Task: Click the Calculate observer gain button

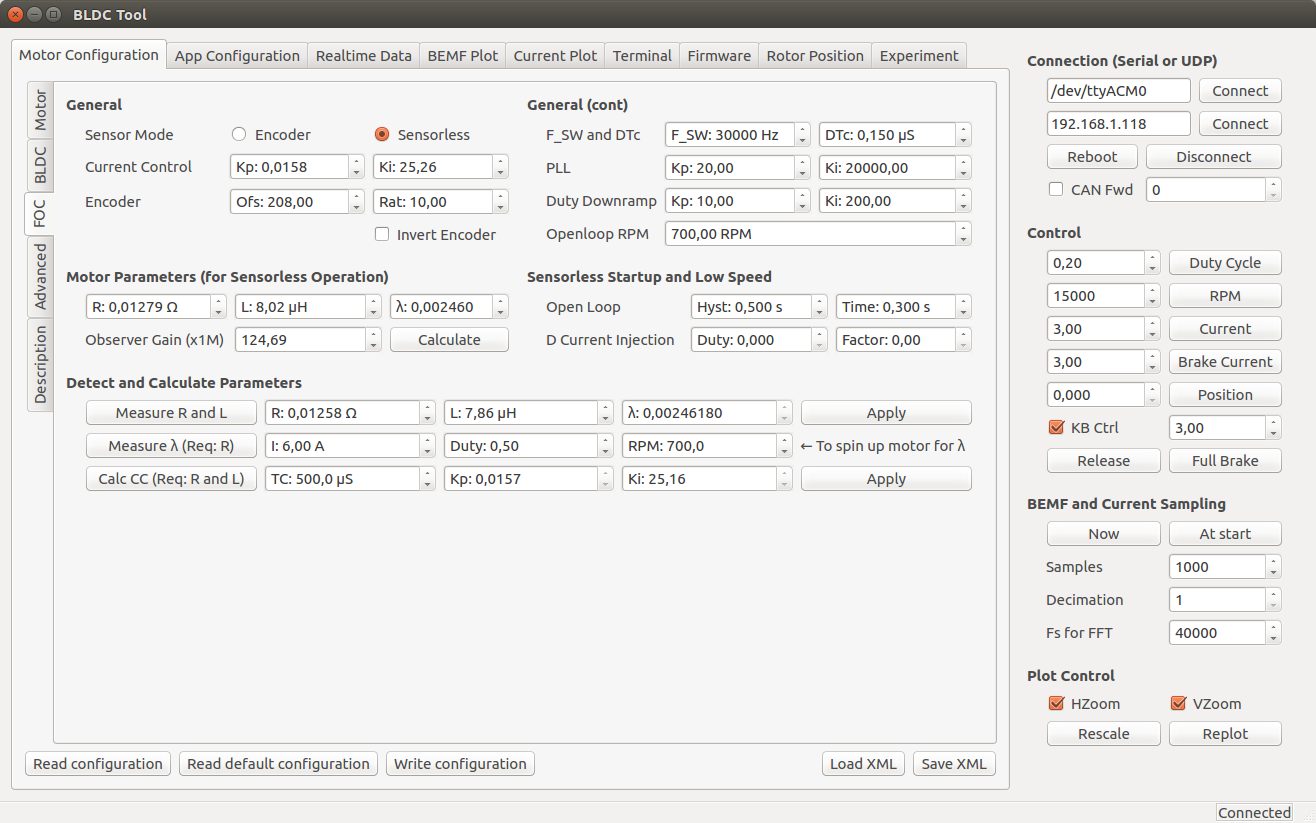Action: pos(449,340)
